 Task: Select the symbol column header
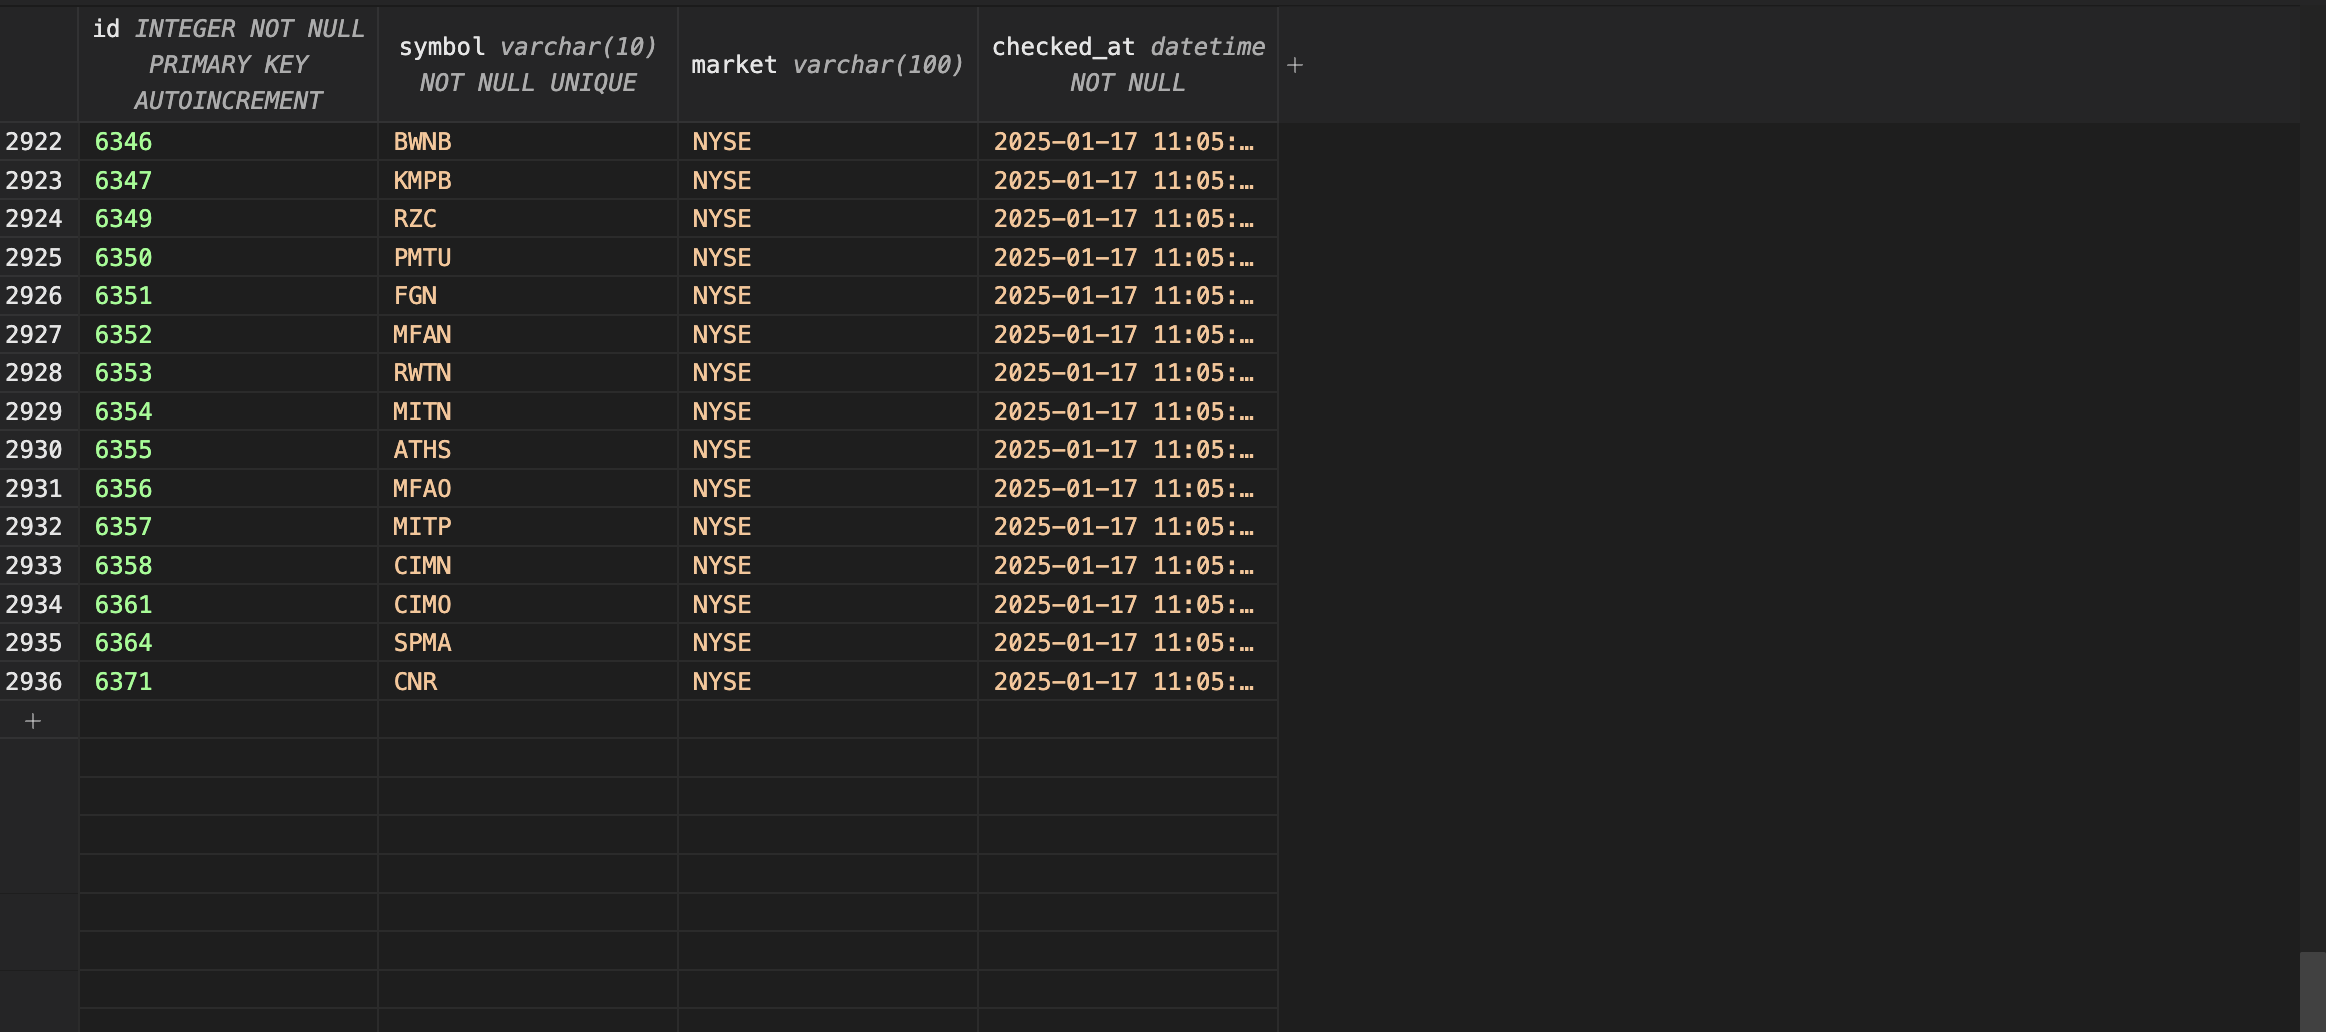[528, 65]
